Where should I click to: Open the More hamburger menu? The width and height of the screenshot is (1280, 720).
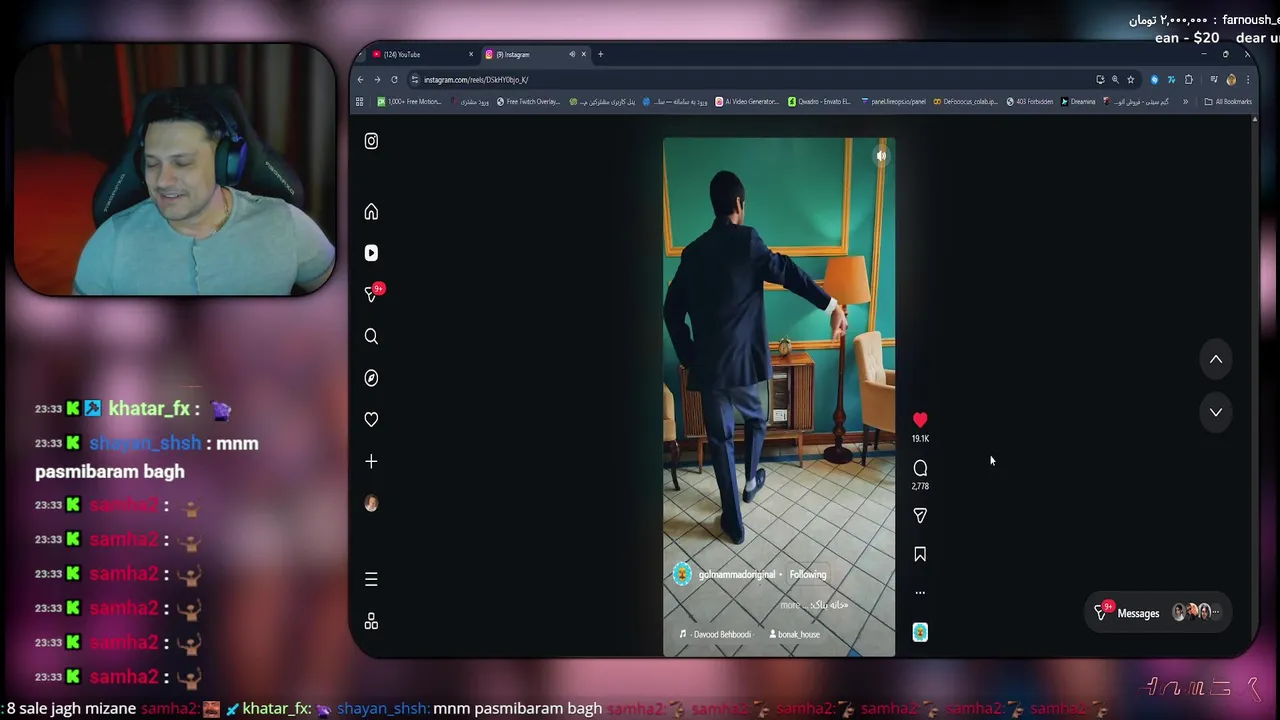(x=371, y=579)
